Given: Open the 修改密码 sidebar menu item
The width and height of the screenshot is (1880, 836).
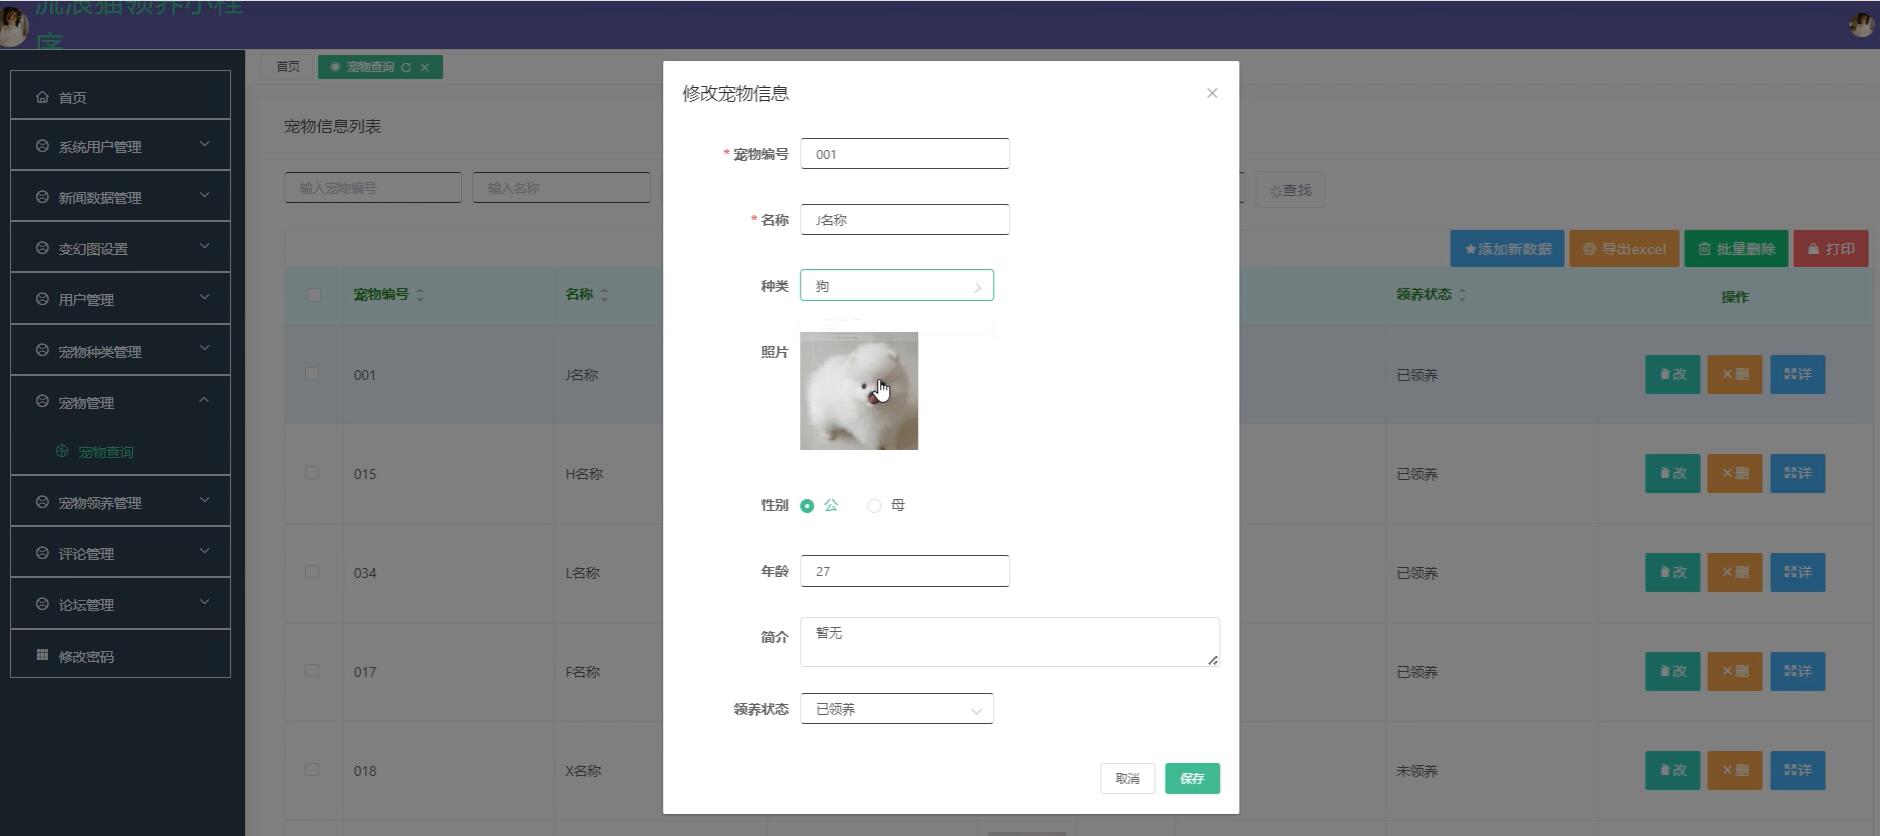Looking at the screenshot, I should (120, 656).
